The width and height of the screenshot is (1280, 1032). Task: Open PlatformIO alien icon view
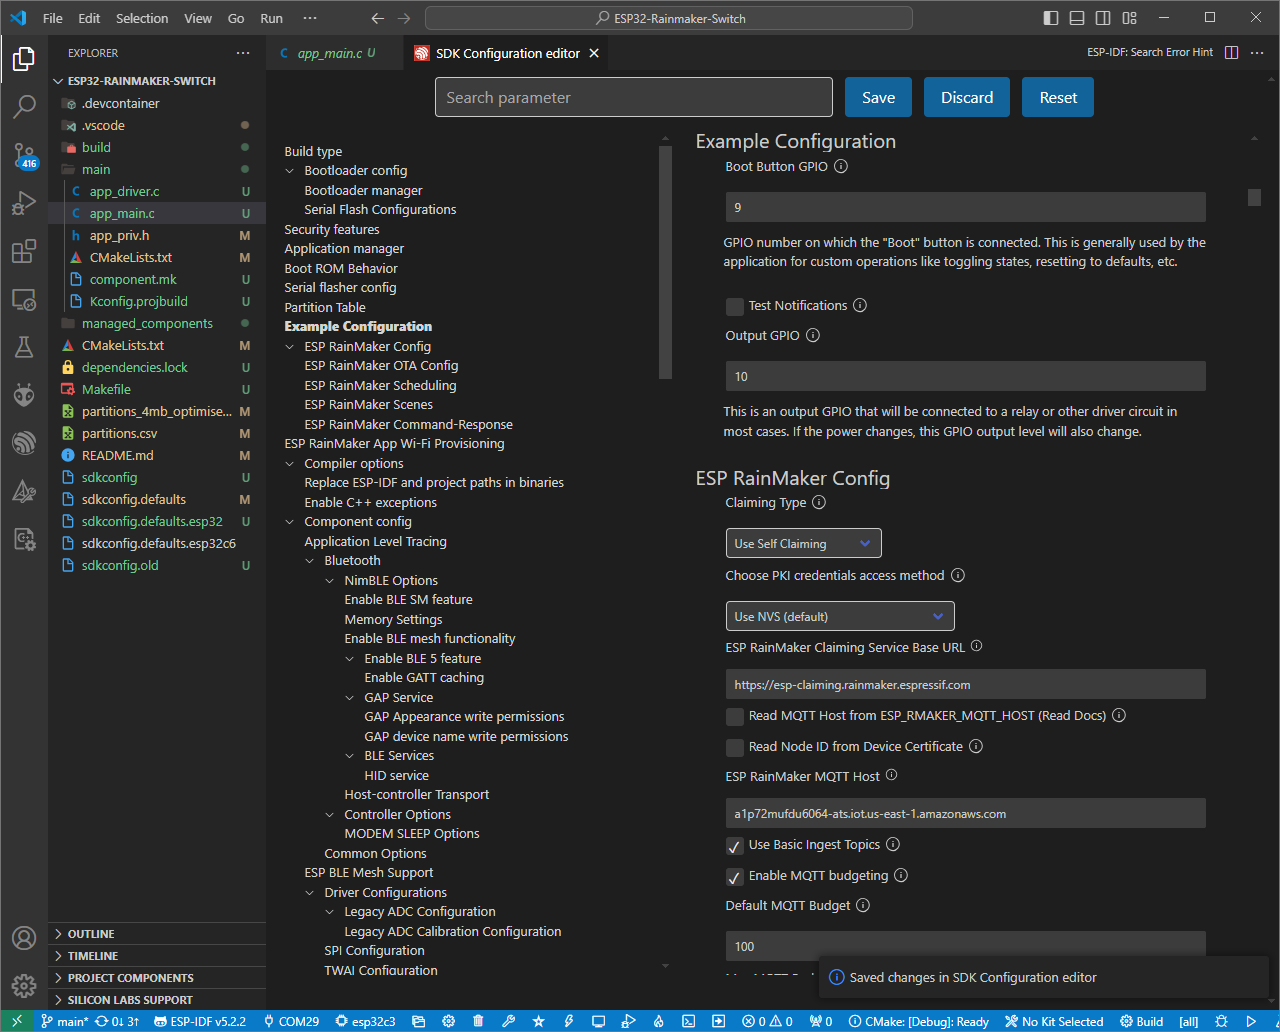(x=24, y=395)
